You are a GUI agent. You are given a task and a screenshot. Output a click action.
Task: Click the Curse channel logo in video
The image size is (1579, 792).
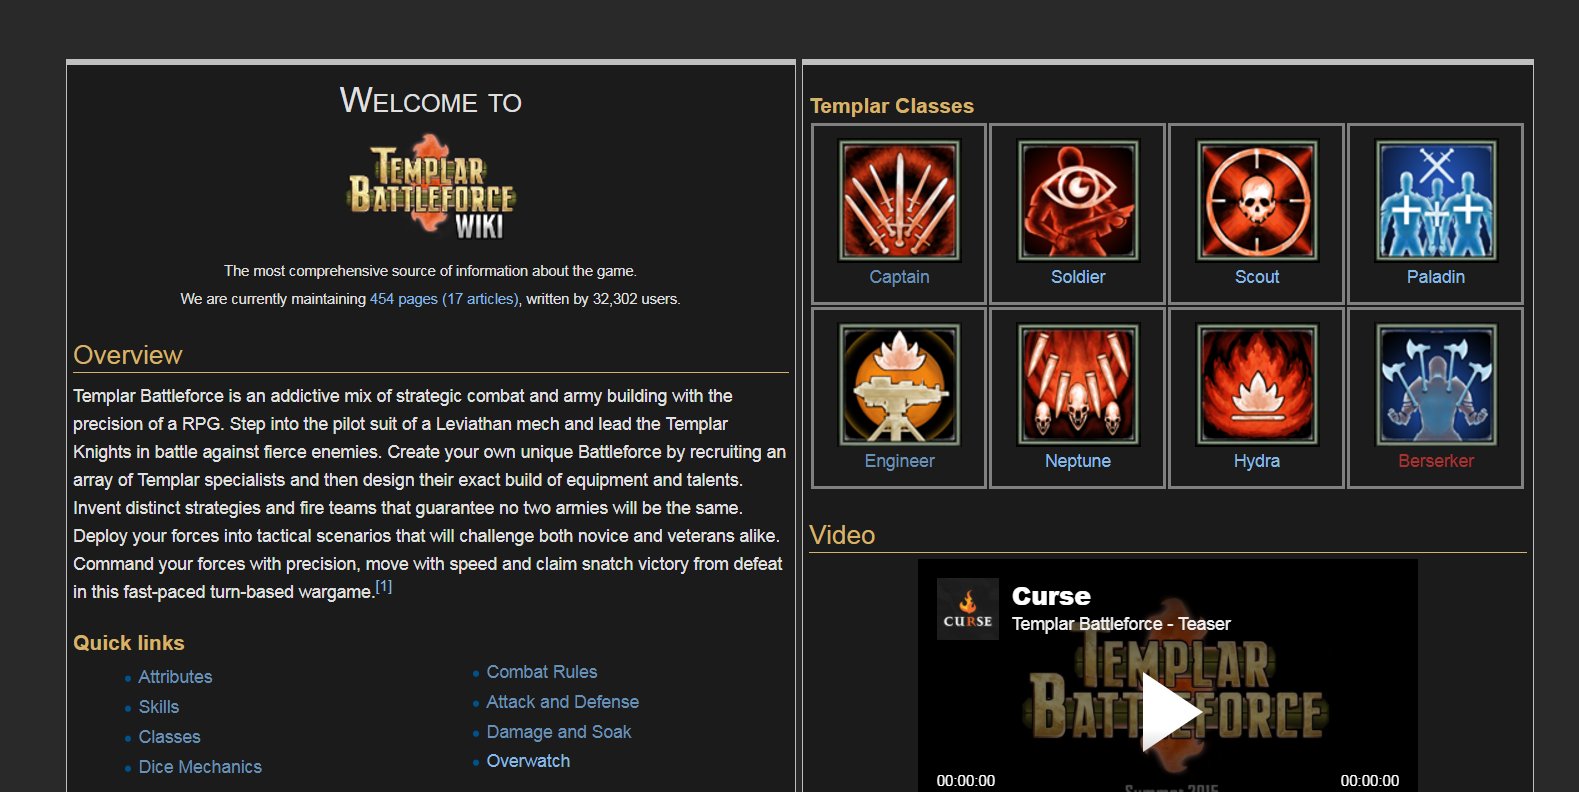coord(967,608)
